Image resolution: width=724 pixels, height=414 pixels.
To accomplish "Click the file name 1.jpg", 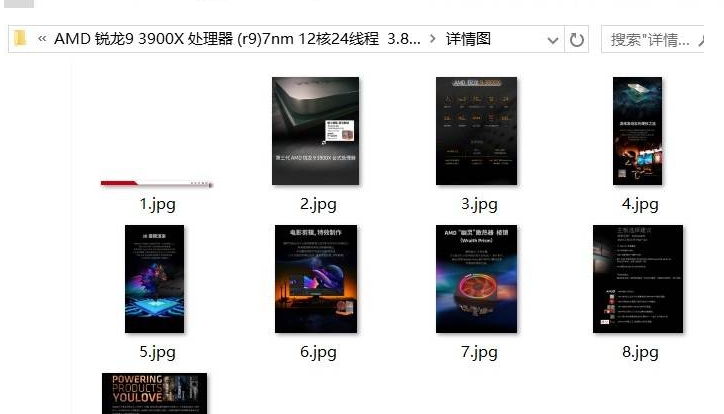I will tap(157, 204).
